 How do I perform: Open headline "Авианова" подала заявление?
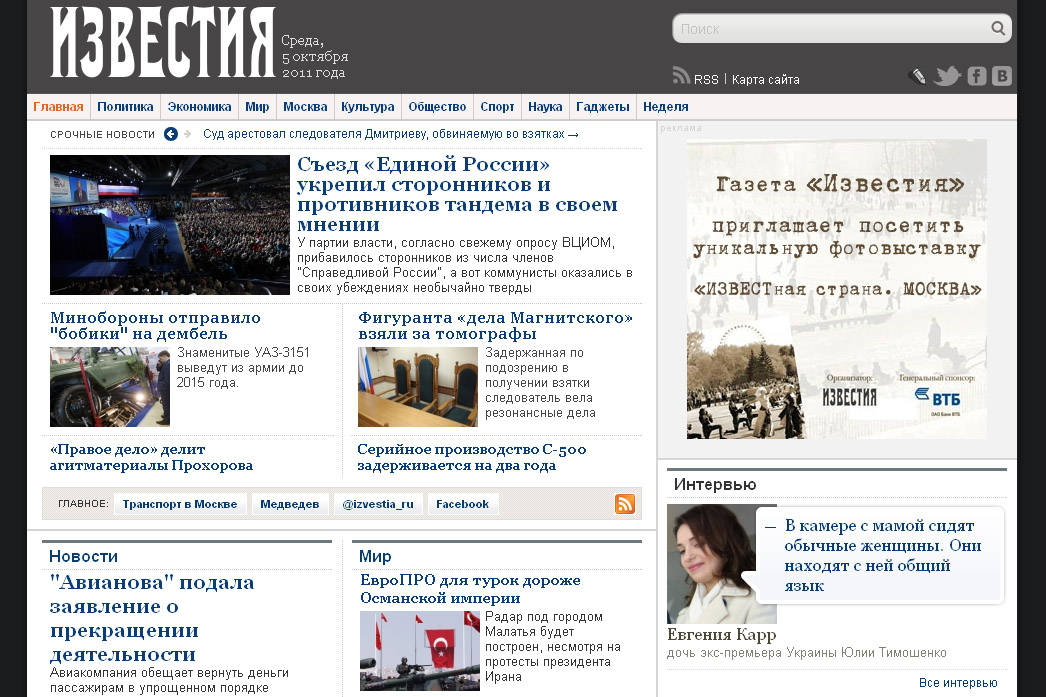[x=152, y=618]
